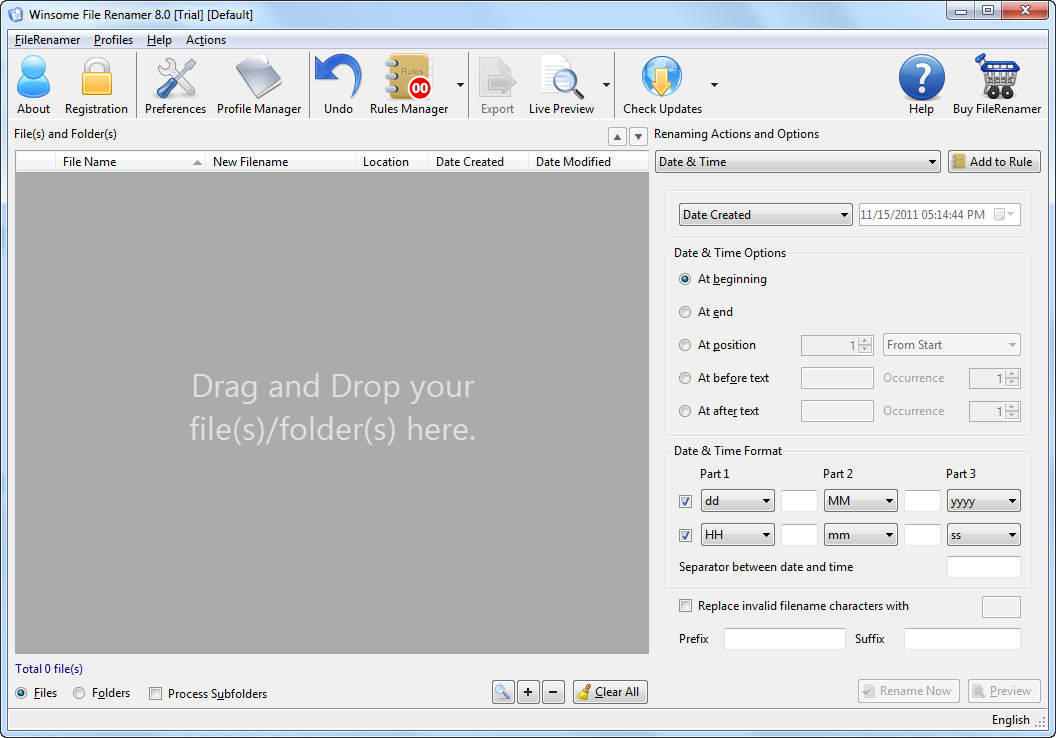Click the Suffix input field
The image size is (1056, 738).
tap(962, 638)
